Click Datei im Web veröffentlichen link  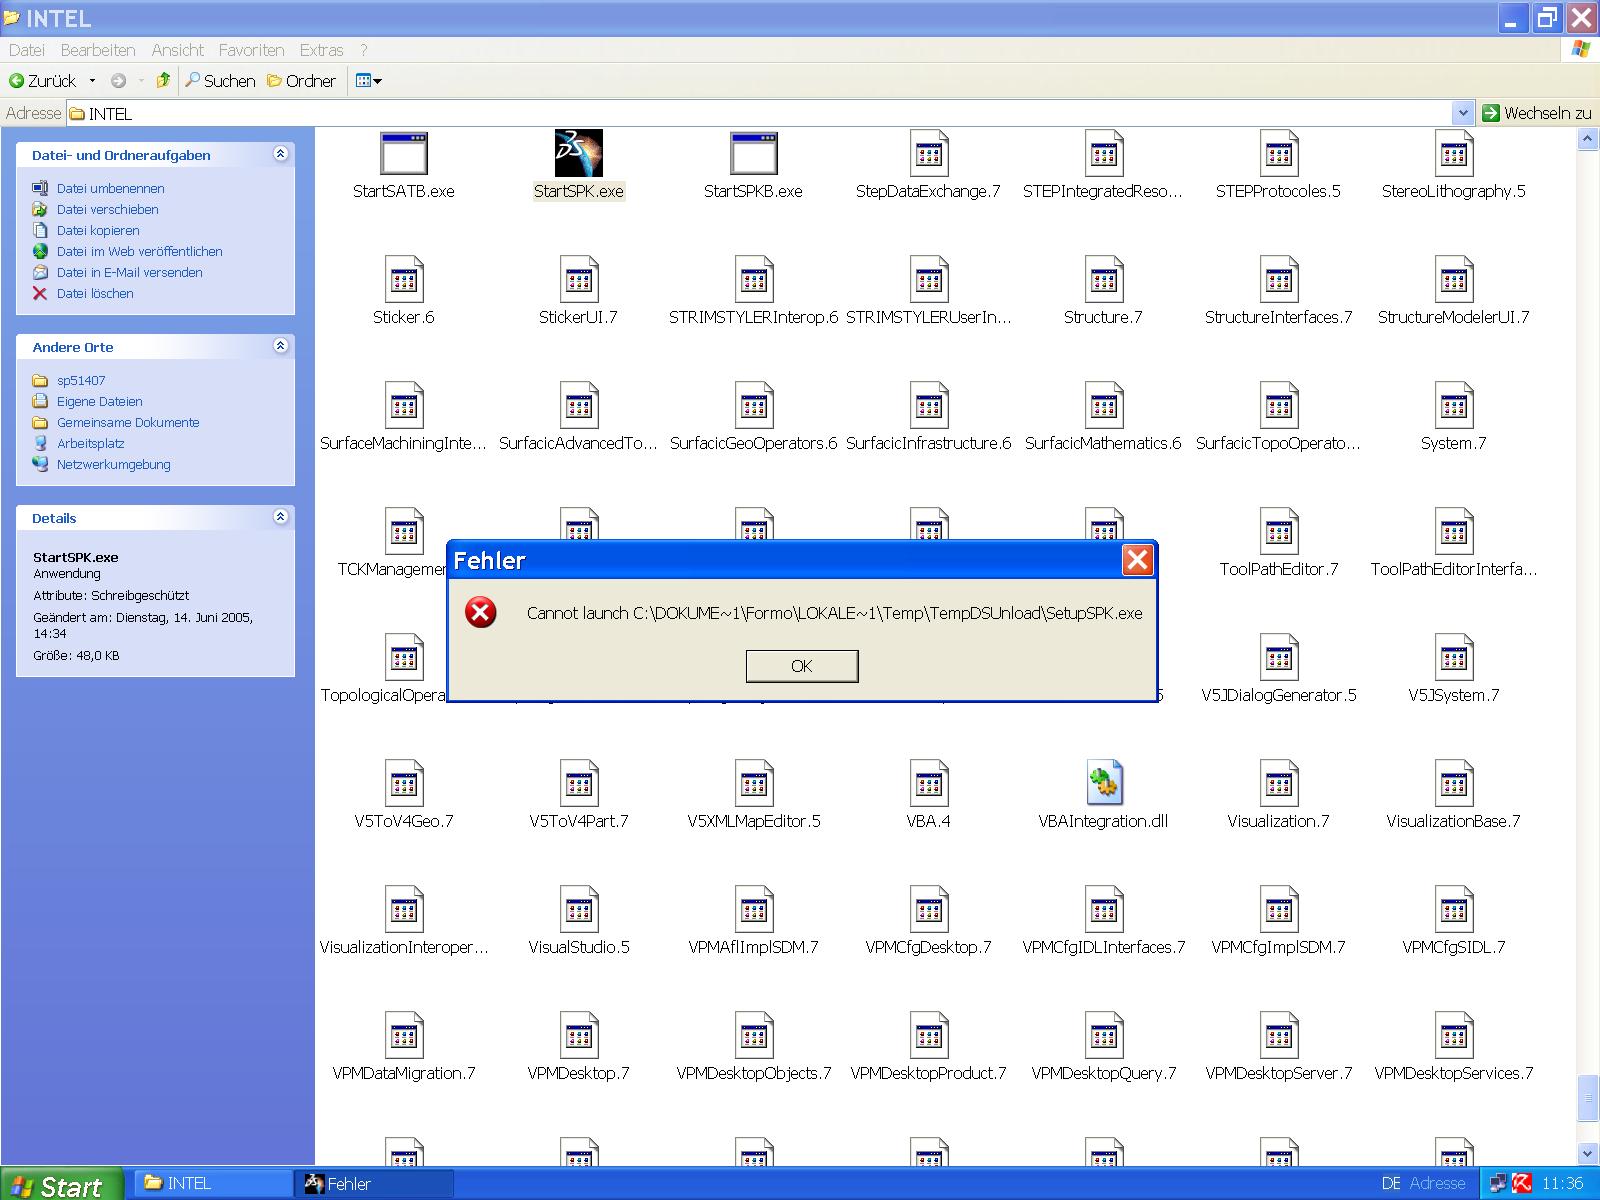click(139, 251)
